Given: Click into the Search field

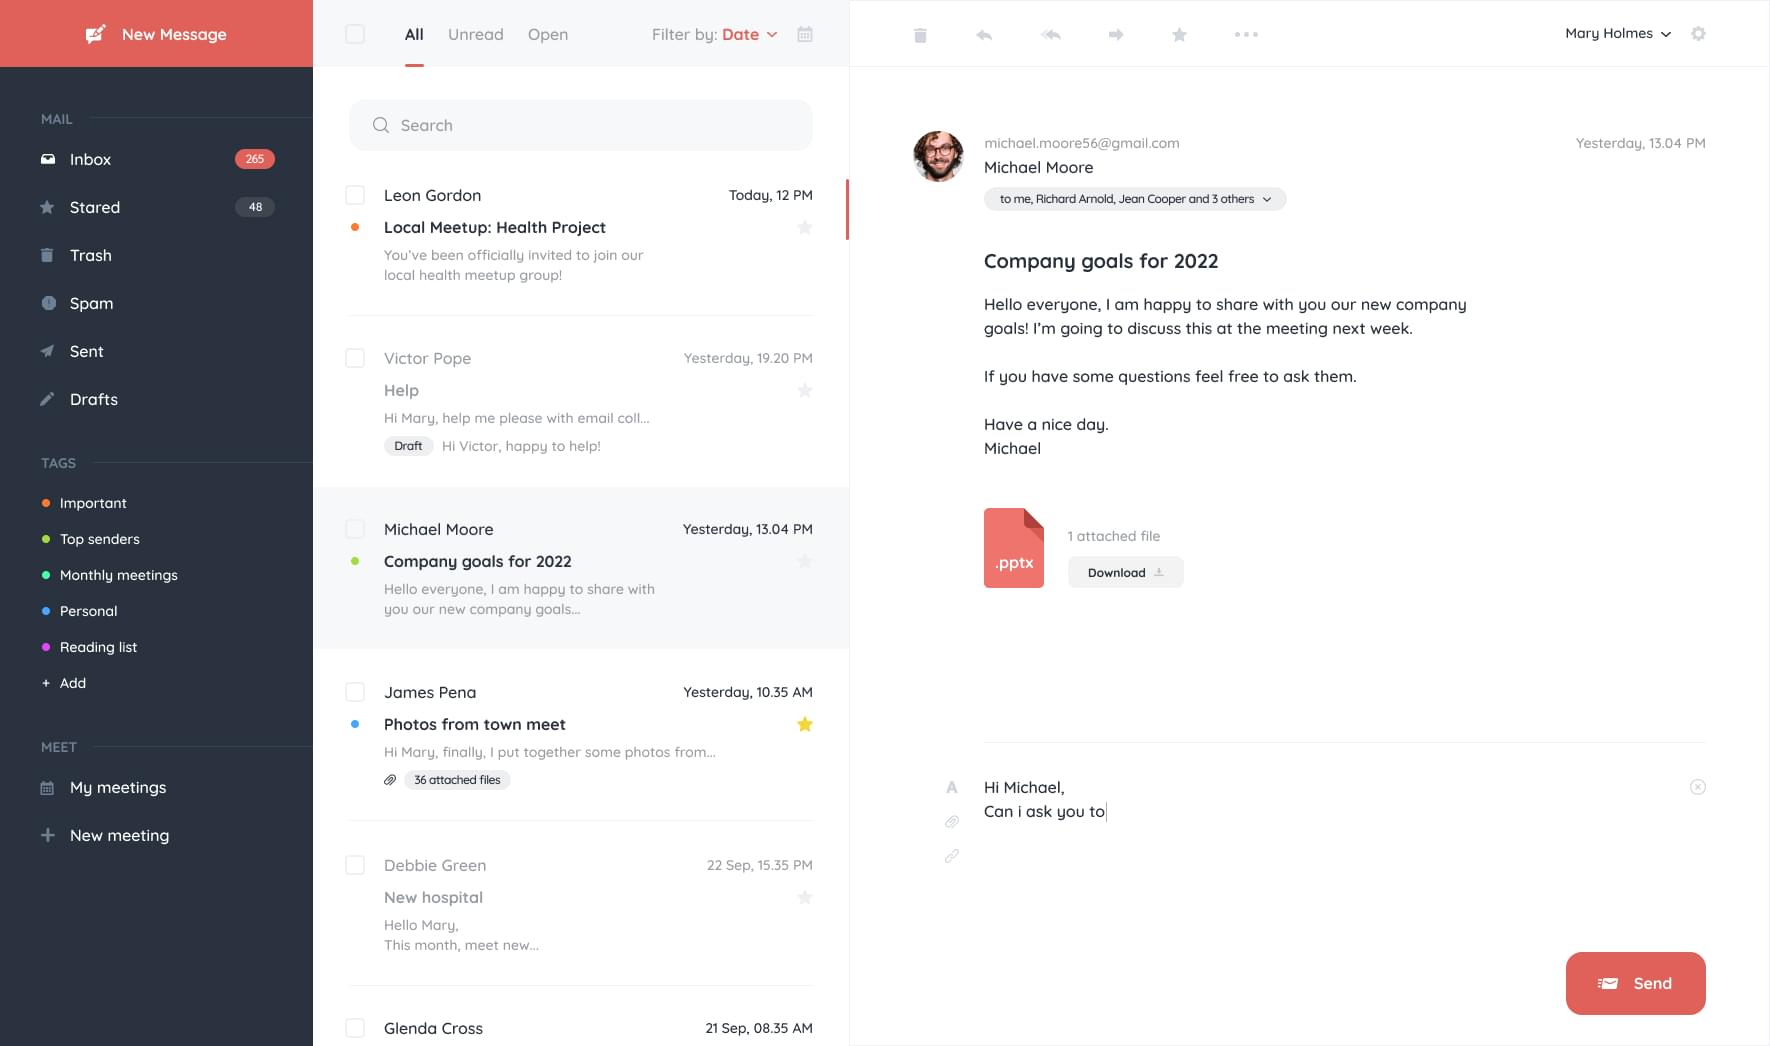Looking at the screenshot, I should pyautogui.click(x=580, y=125).
